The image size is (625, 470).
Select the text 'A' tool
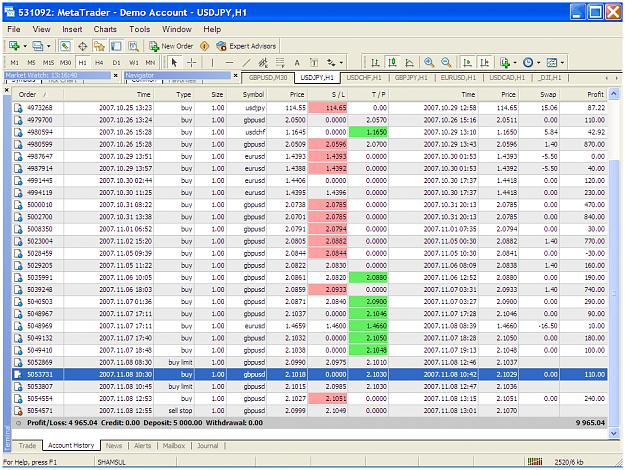(x=297, y=63)
